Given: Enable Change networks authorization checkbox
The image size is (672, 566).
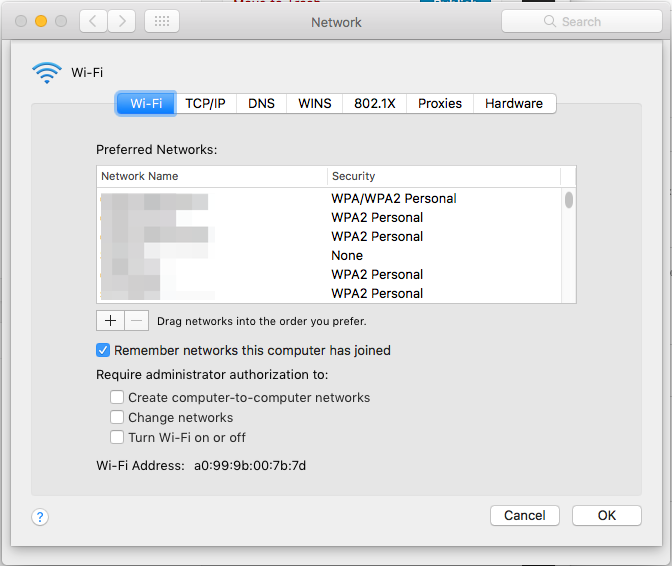Looking at the screenshot, I should coord(117,417).
